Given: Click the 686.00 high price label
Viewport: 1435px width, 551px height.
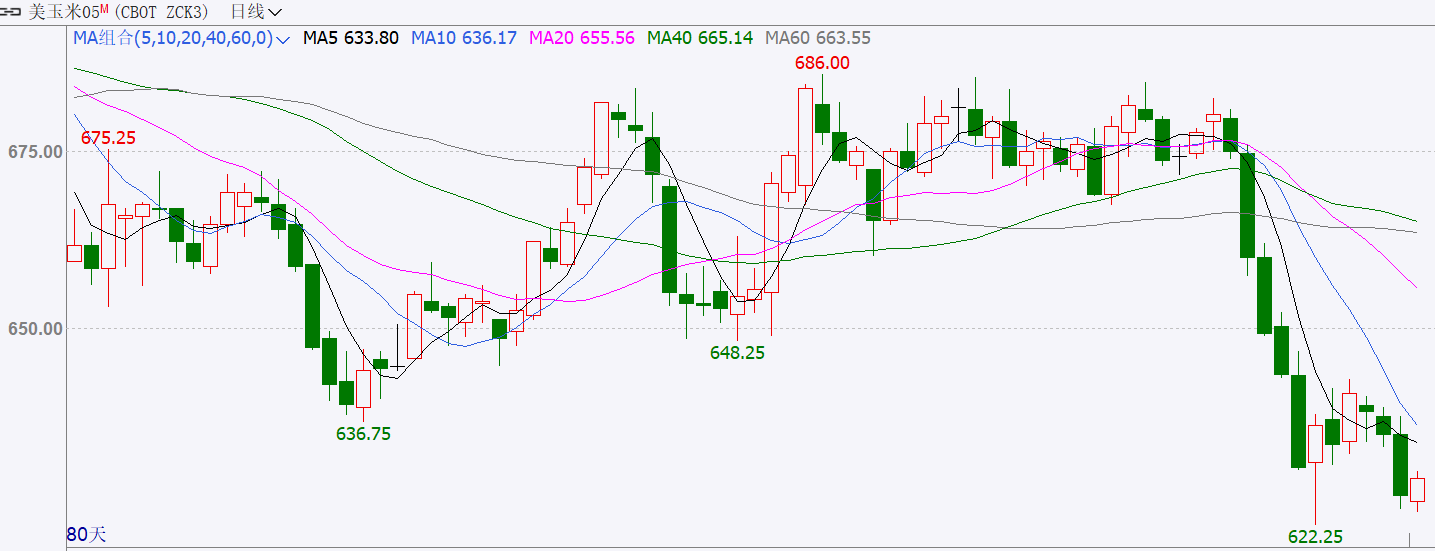Looking at the screenshot, I should 822,62.
